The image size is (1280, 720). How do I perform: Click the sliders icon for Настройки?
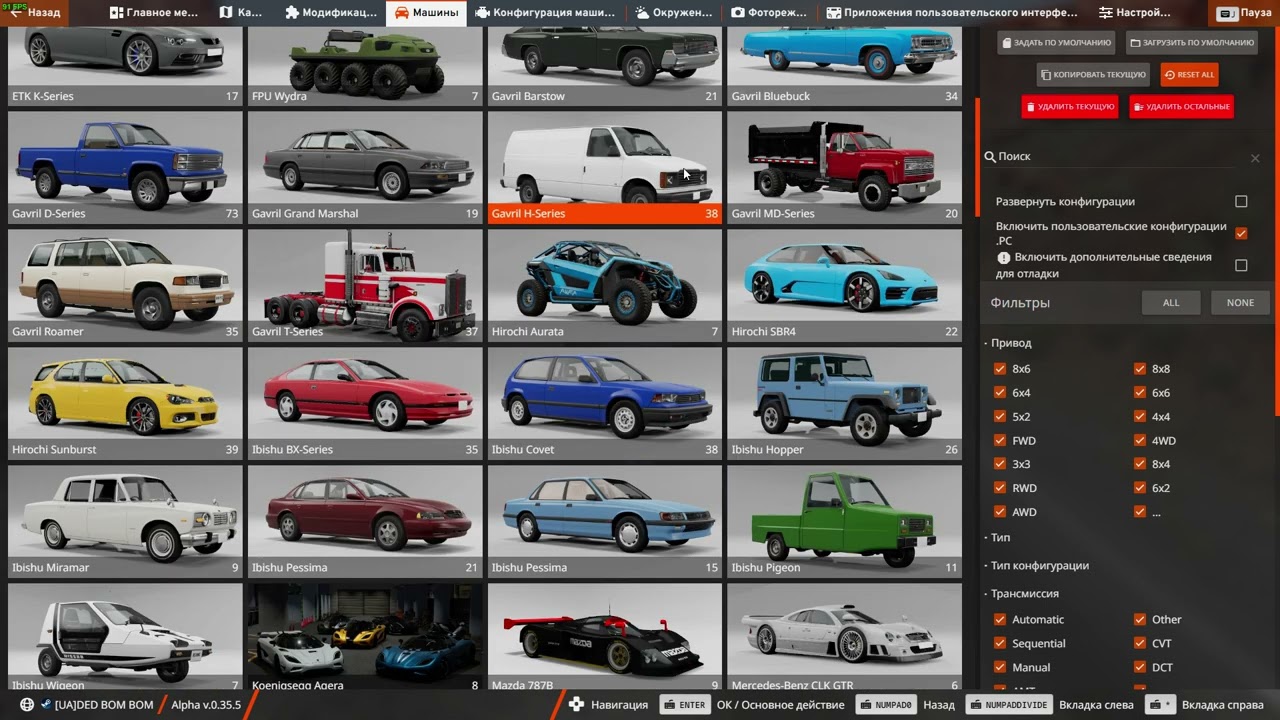tap(1105, 13)
